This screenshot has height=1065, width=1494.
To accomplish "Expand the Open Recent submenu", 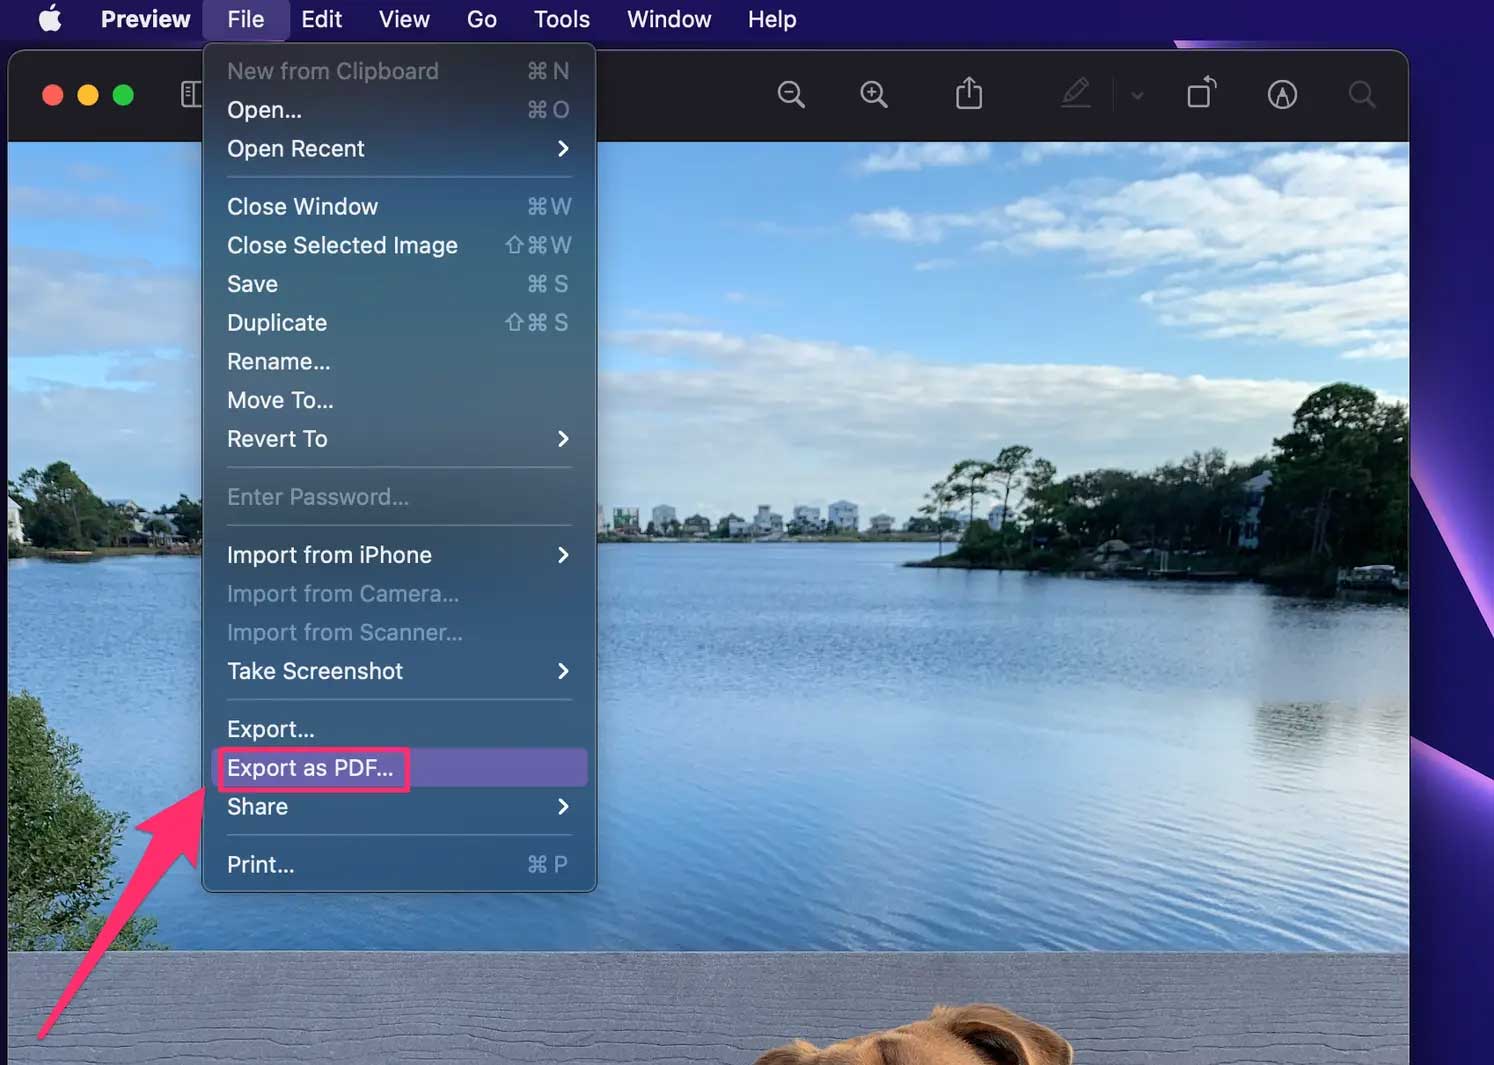I will pos(399,149).
